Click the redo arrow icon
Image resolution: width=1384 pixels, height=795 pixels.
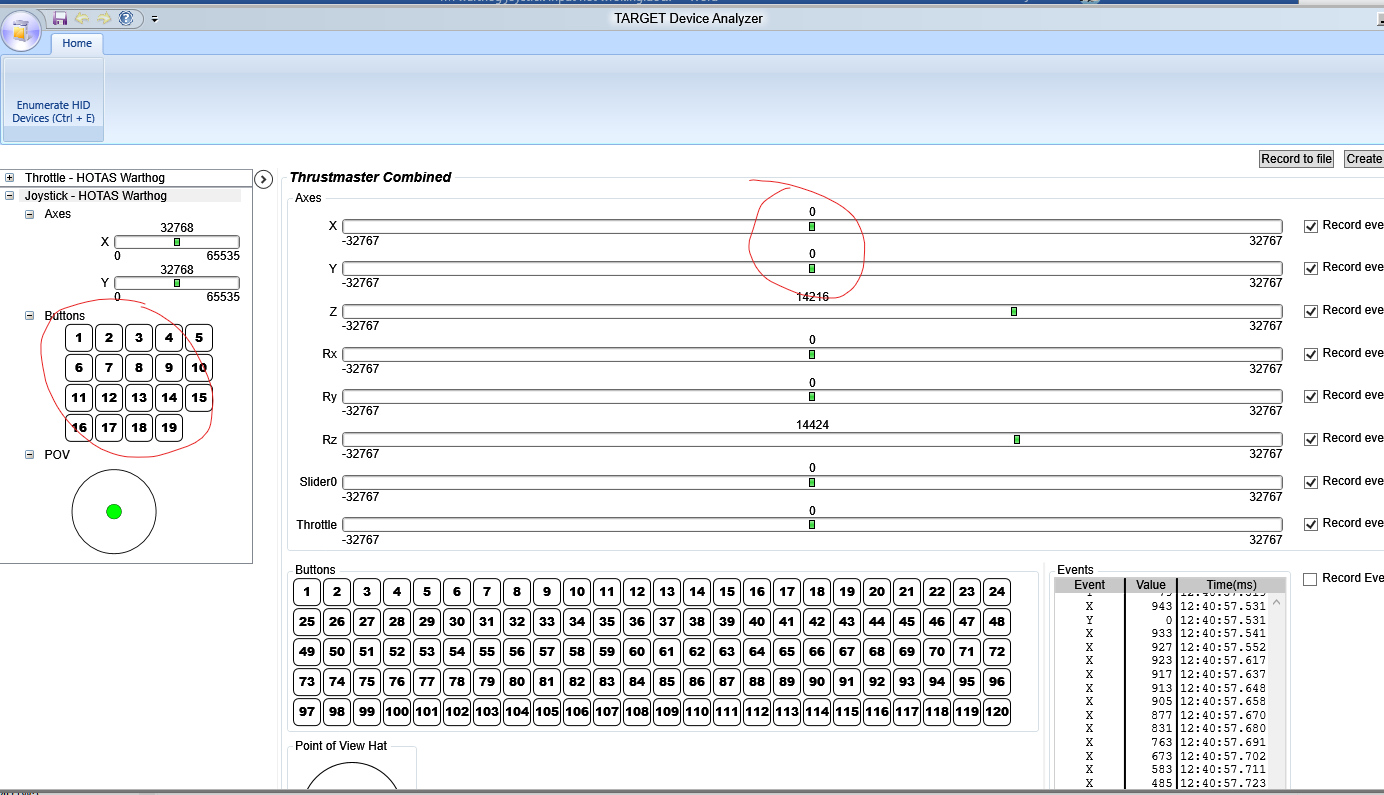coord(103,18)
